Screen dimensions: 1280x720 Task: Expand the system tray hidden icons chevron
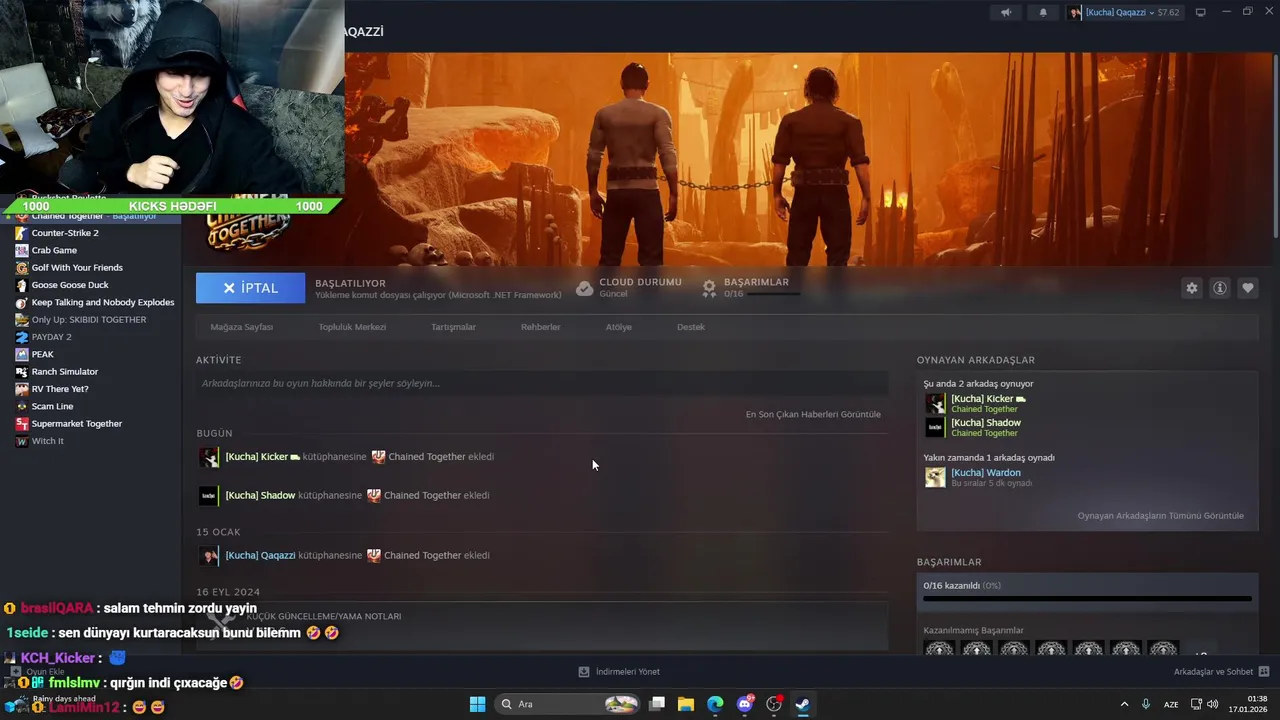[1124, 704]
